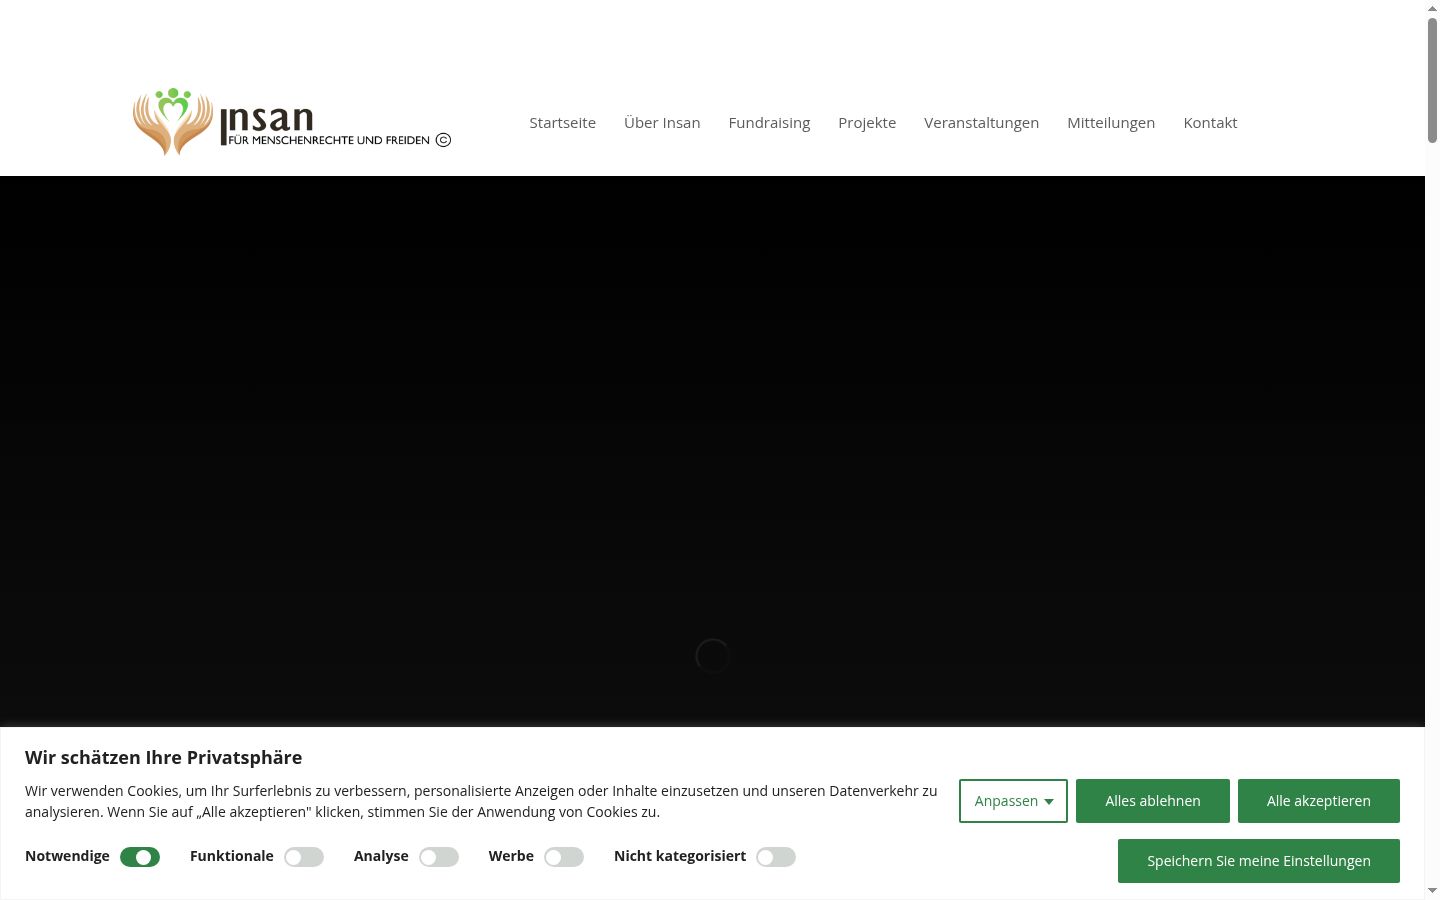Enable the Analyse cookies switch
1440x900 pixels.
pos(439,857)
